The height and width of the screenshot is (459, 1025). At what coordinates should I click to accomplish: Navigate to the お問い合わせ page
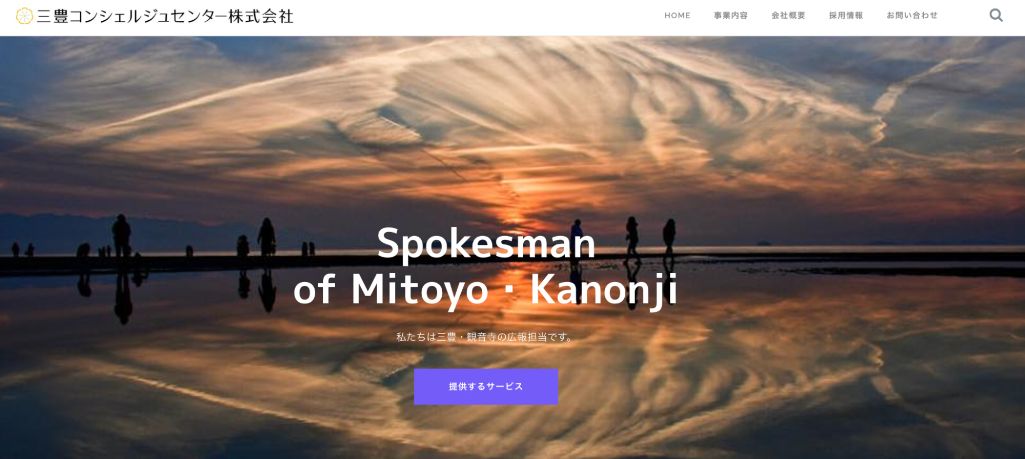912,16
